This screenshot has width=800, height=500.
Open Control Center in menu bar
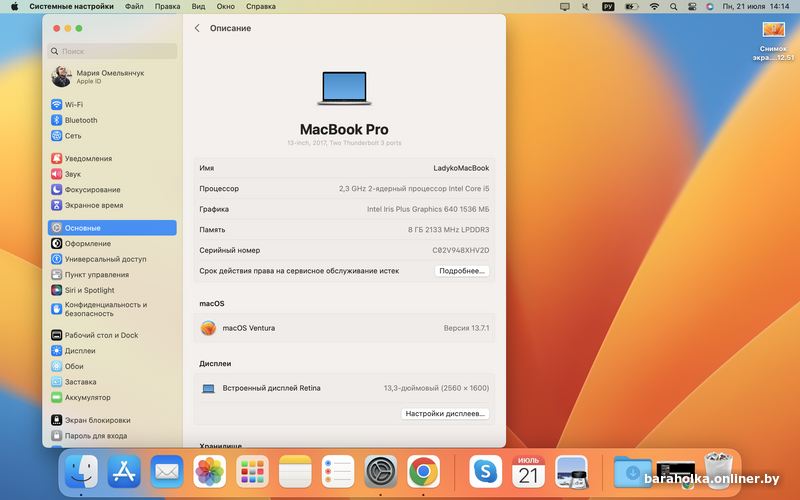[692, 7]
